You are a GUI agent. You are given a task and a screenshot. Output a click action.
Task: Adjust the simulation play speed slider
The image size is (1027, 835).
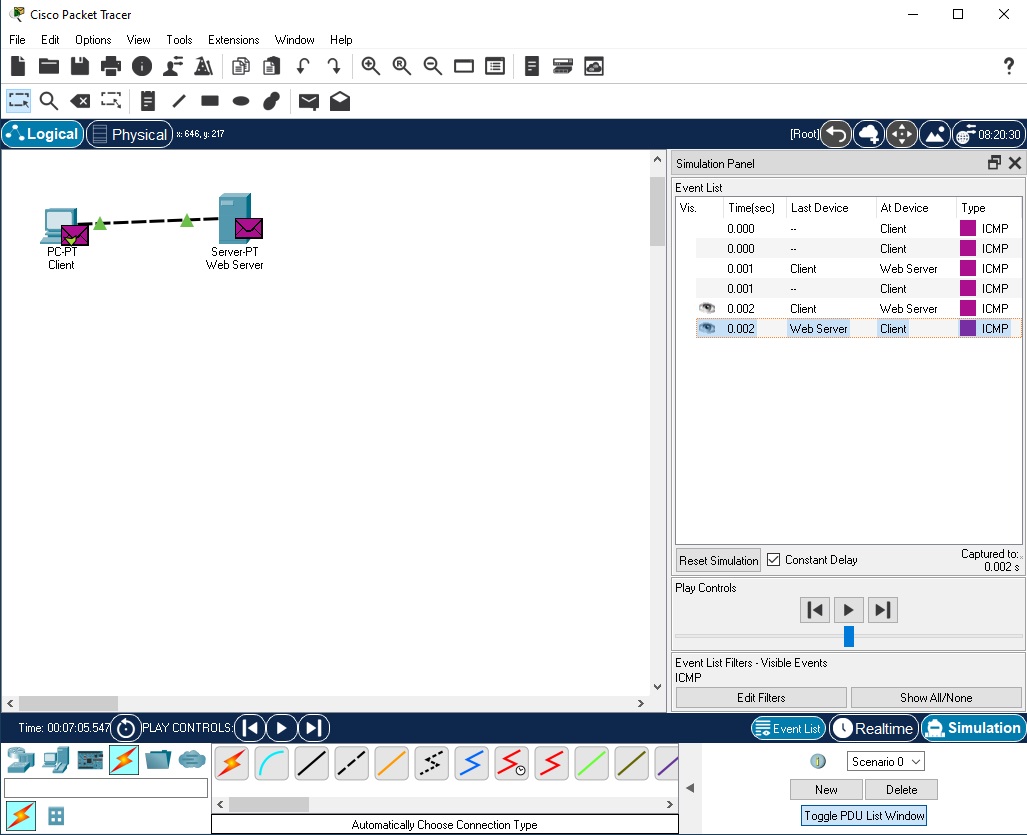point(849,636)
